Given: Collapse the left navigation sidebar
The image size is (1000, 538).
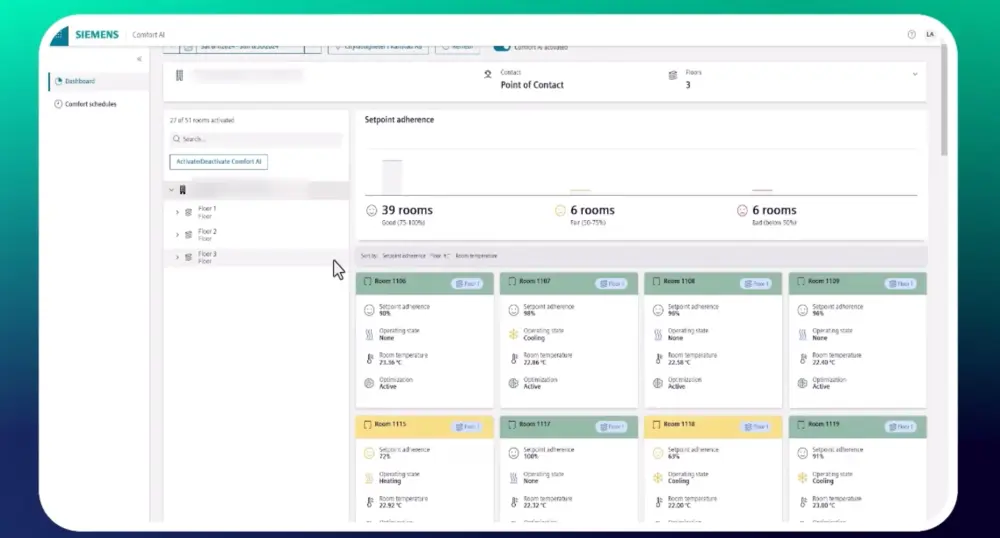Looking at the screenshot, I should tap(139, 59).
